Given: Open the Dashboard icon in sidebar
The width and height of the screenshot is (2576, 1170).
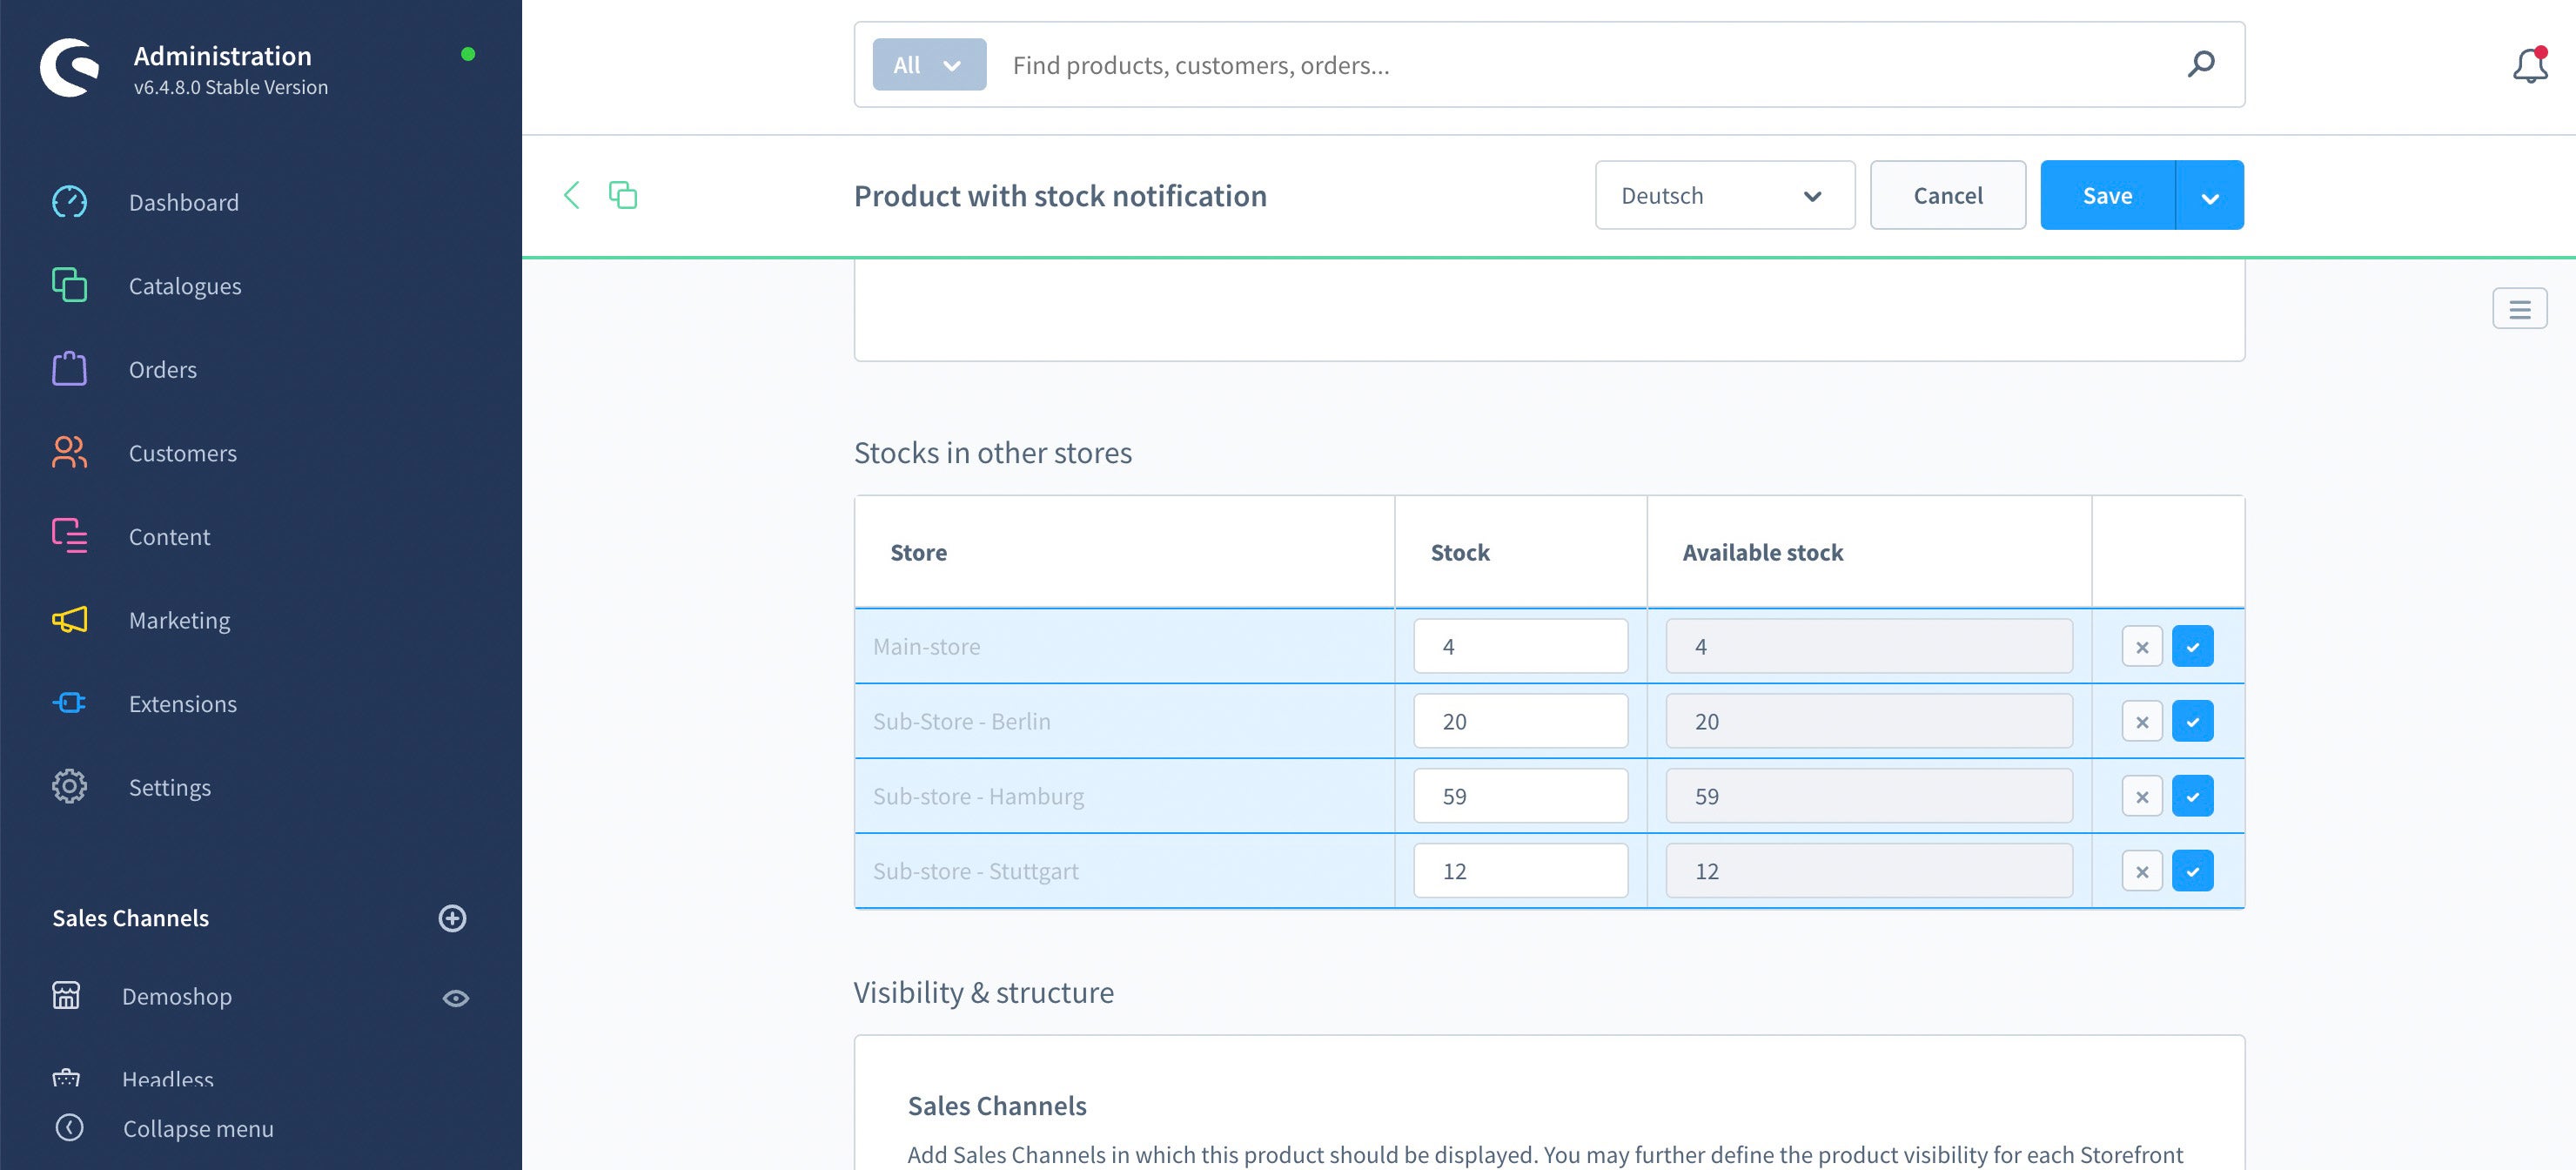Looking at the screenshot, I should tap(69, 202).
